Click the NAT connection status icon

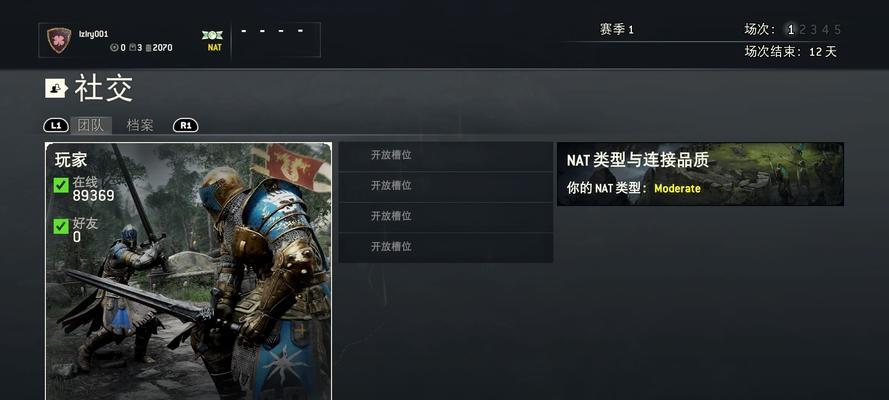click(212, 35)
